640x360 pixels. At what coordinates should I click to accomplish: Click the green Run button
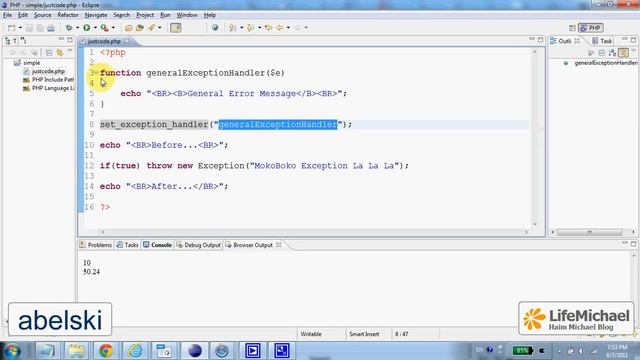point(87,28)
